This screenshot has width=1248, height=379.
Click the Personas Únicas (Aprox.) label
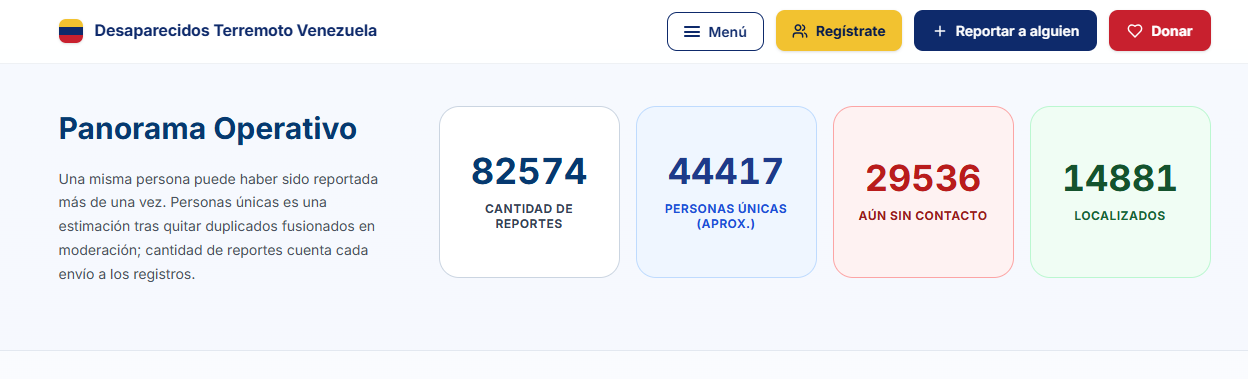tap(726, 216)
